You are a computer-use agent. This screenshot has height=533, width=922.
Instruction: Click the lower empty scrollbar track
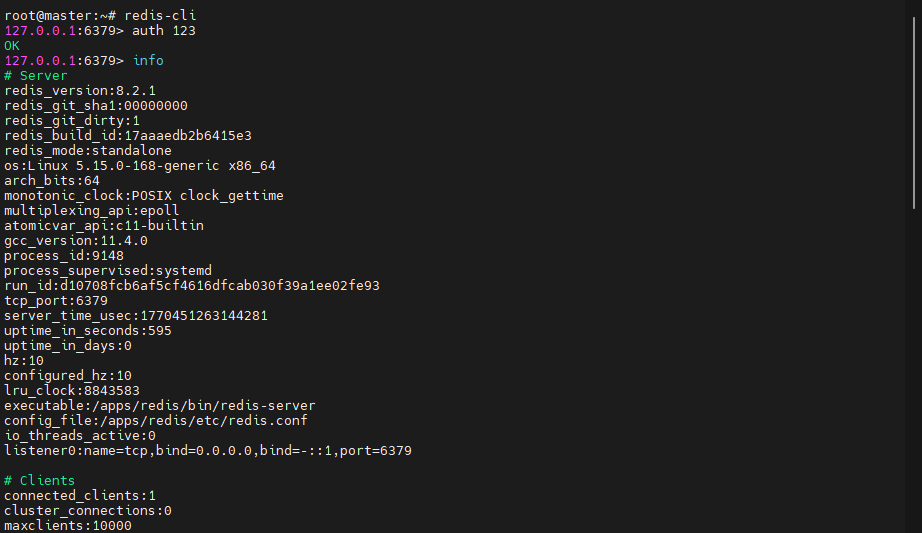click(916, 380)
